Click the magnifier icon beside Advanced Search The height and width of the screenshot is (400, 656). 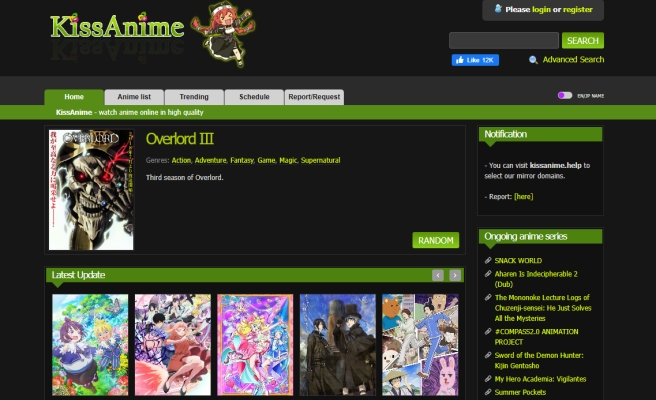pyautogui.click(x=533, y=60)
